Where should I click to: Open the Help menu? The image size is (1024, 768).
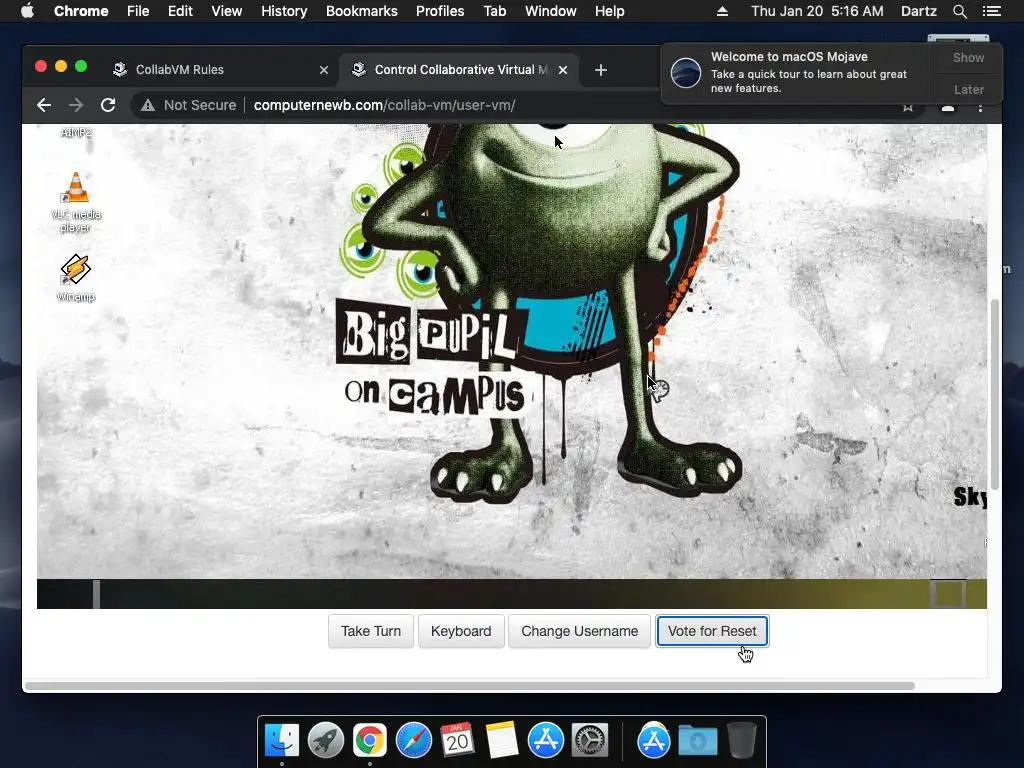(x=609, y=11)
